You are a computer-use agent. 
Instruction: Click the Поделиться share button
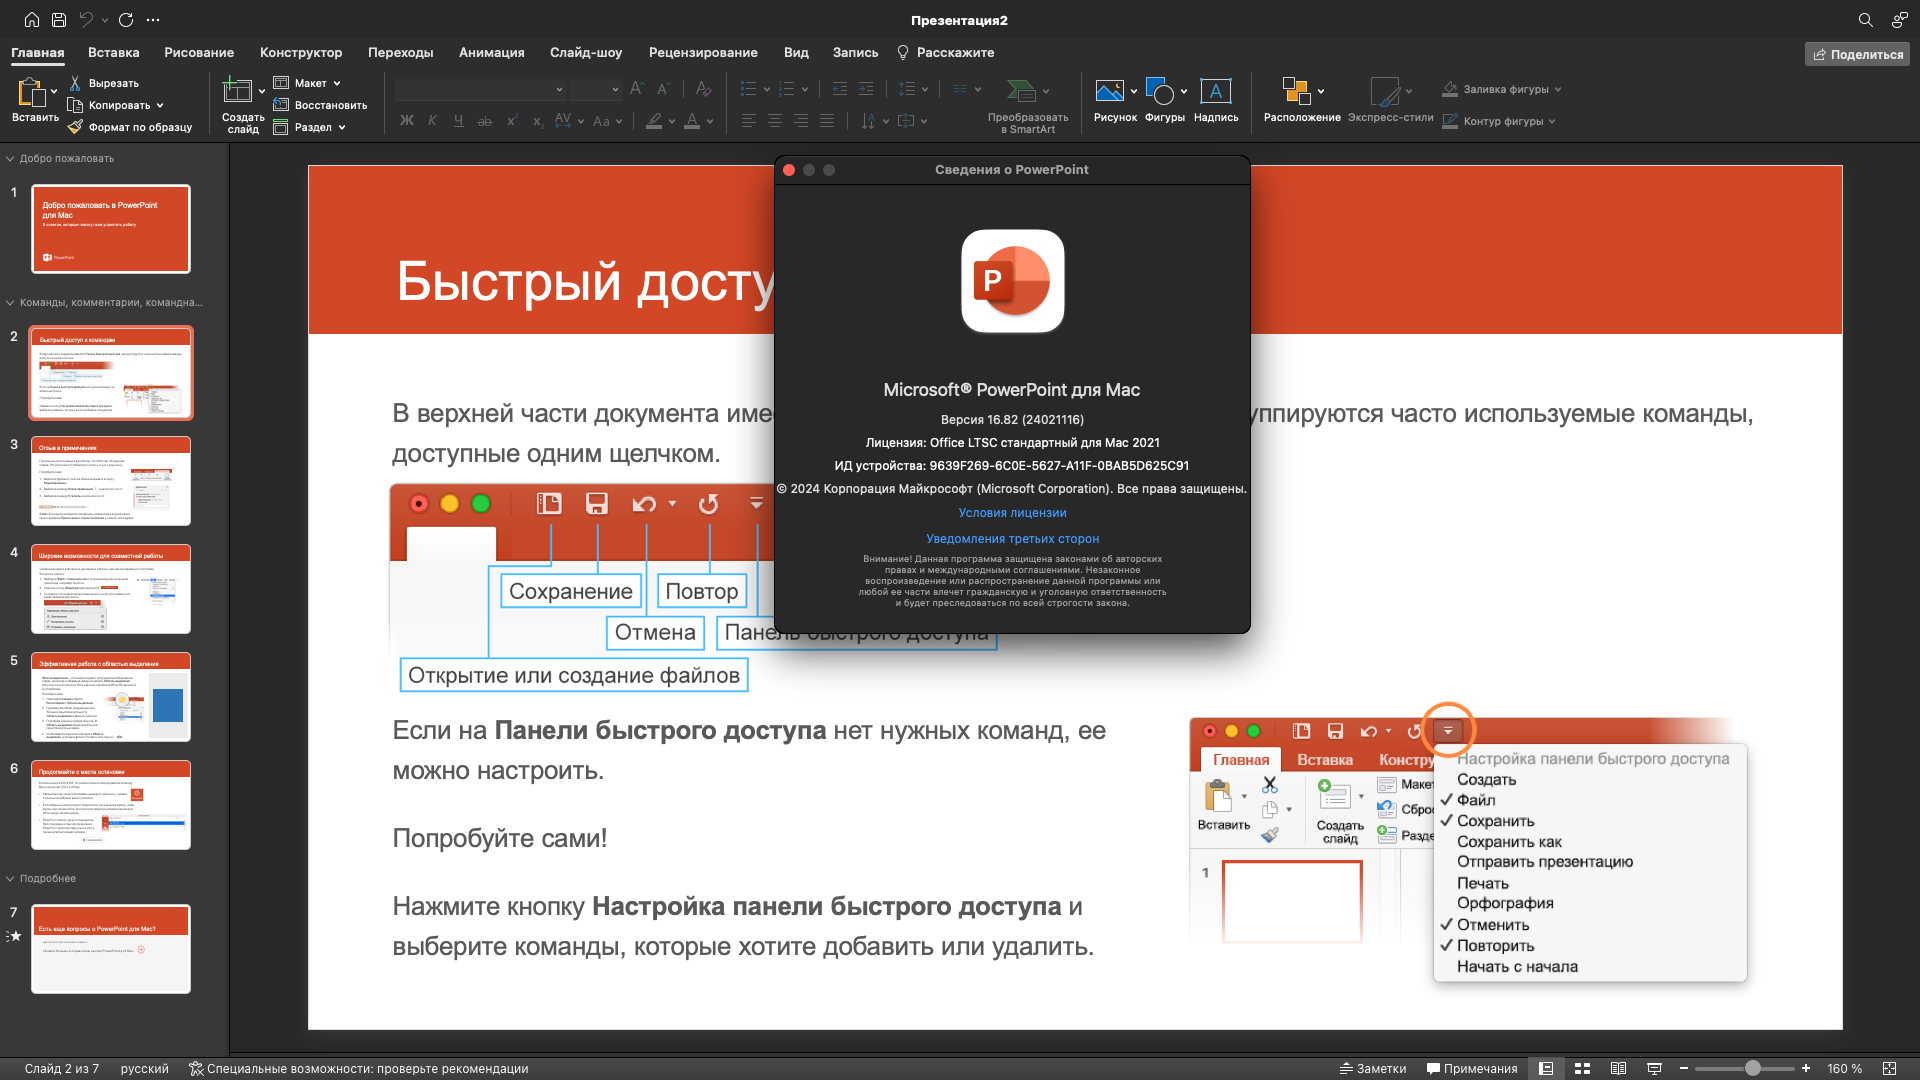point(1857,54)
